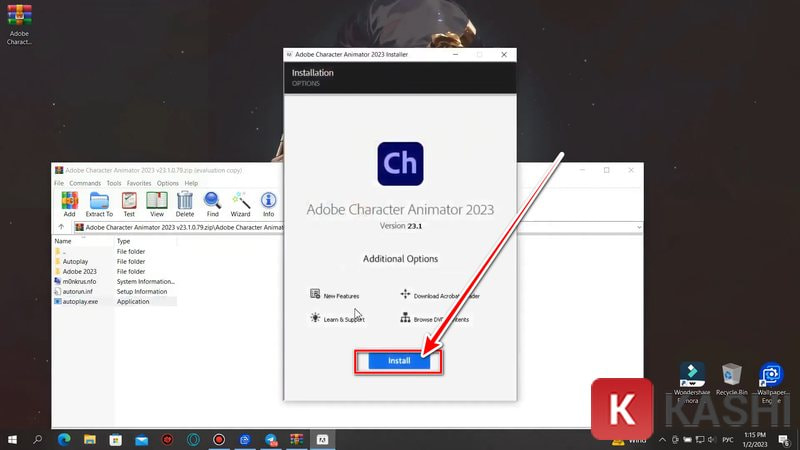
Task: Click the Character Animator Ch logo
Action: (x=400, y=164)
